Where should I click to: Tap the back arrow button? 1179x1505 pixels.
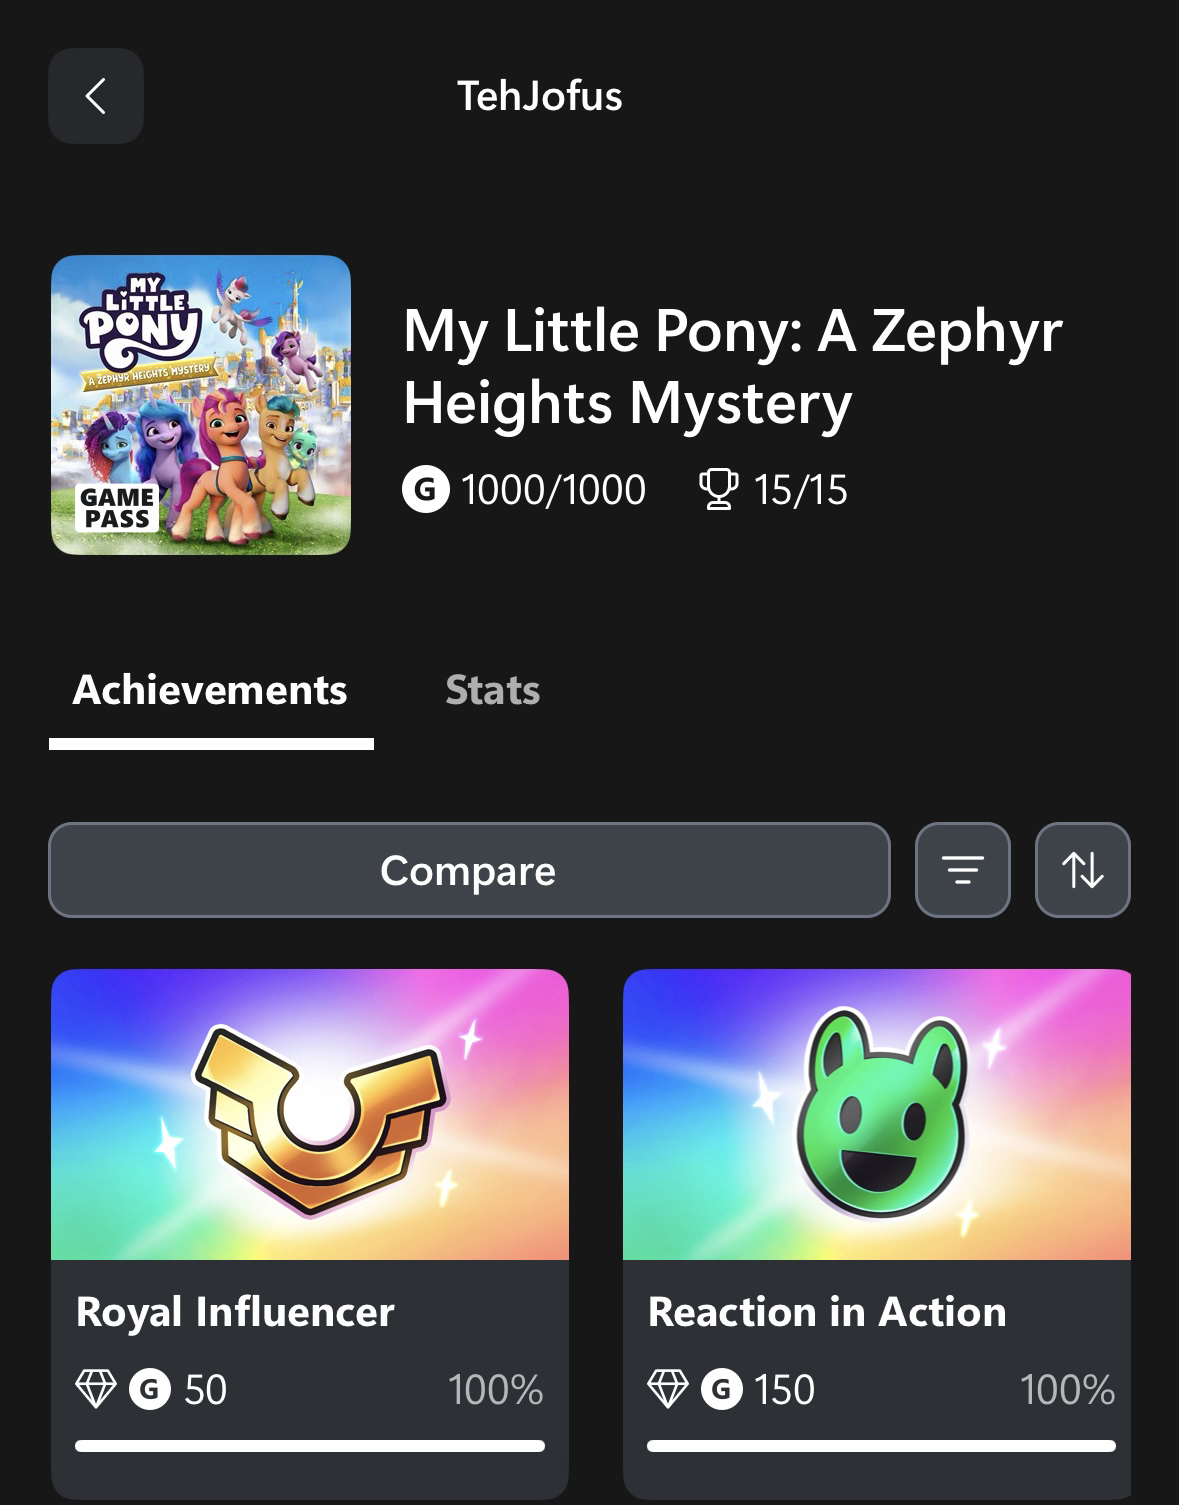click(96, 96)
